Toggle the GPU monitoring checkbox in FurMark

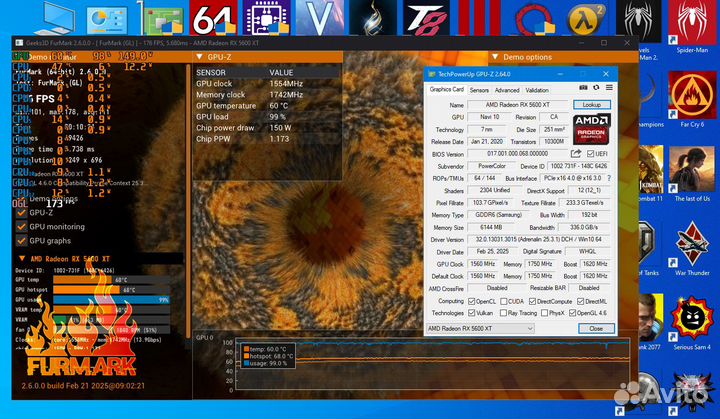point(22,226)
